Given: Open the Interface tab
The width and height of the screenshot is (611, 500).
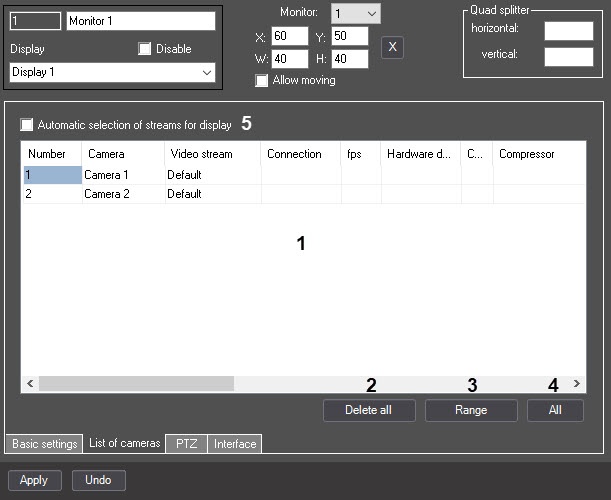Looking at the screenshot, I should [x=235, y=443].
